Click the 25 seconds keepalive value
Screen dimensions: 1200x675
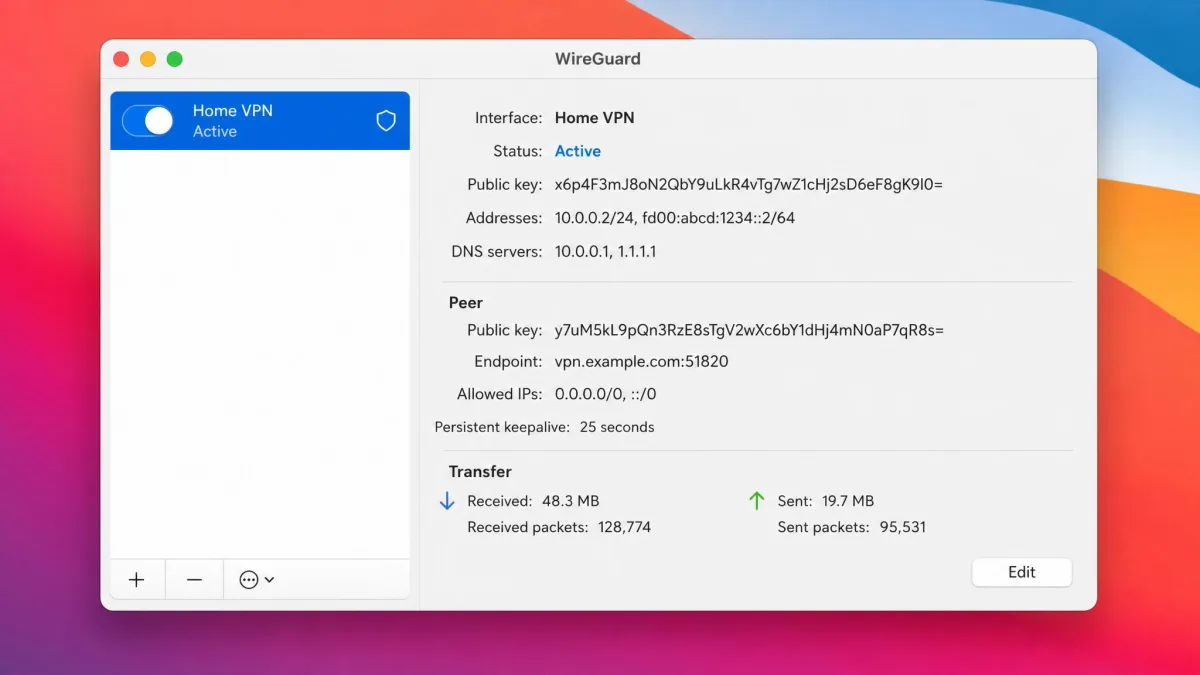(617, 427)
